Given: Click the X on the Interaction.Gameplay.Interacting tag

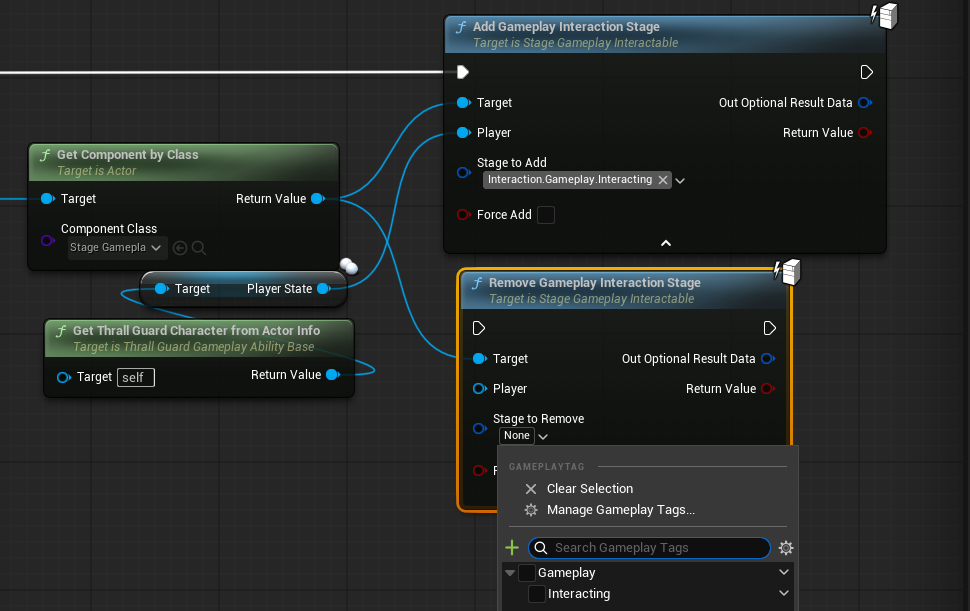Looking at the screenshot, I should coord(661,180).
